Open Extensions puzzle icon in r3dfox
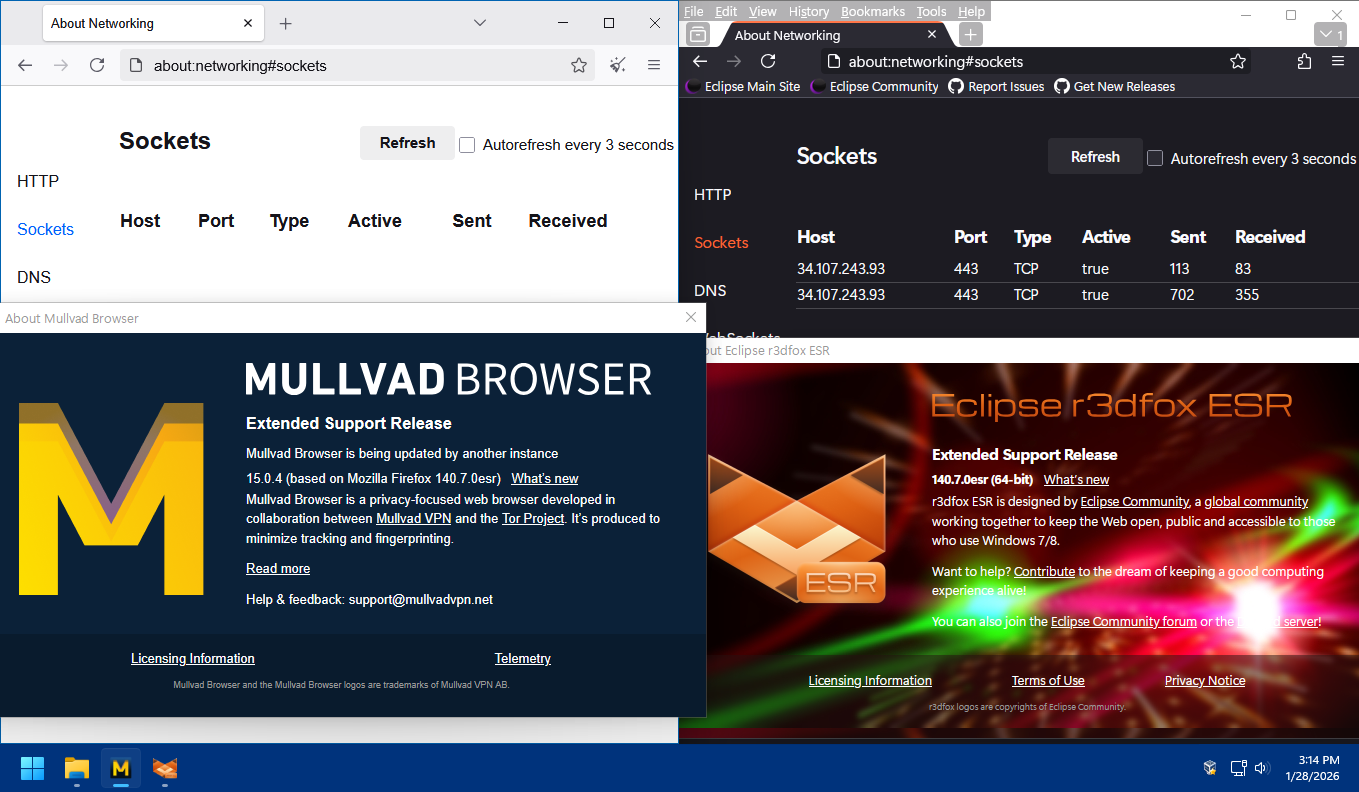 point(1304,61)
